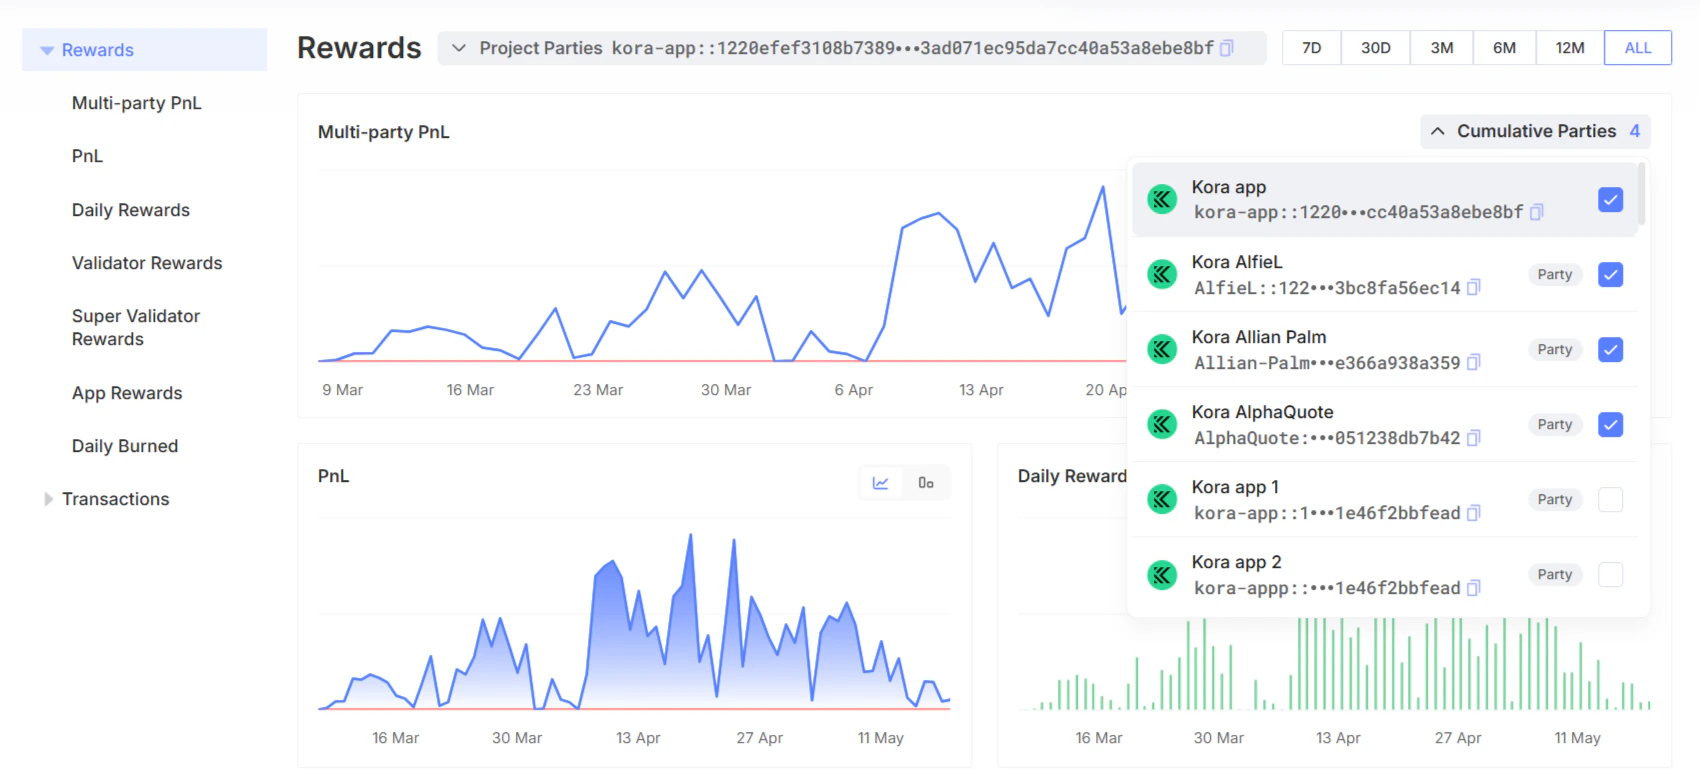Click the Daily Rewards bar chart
The height and width of the screenshot is (777, 1700).
[1335, 663]
